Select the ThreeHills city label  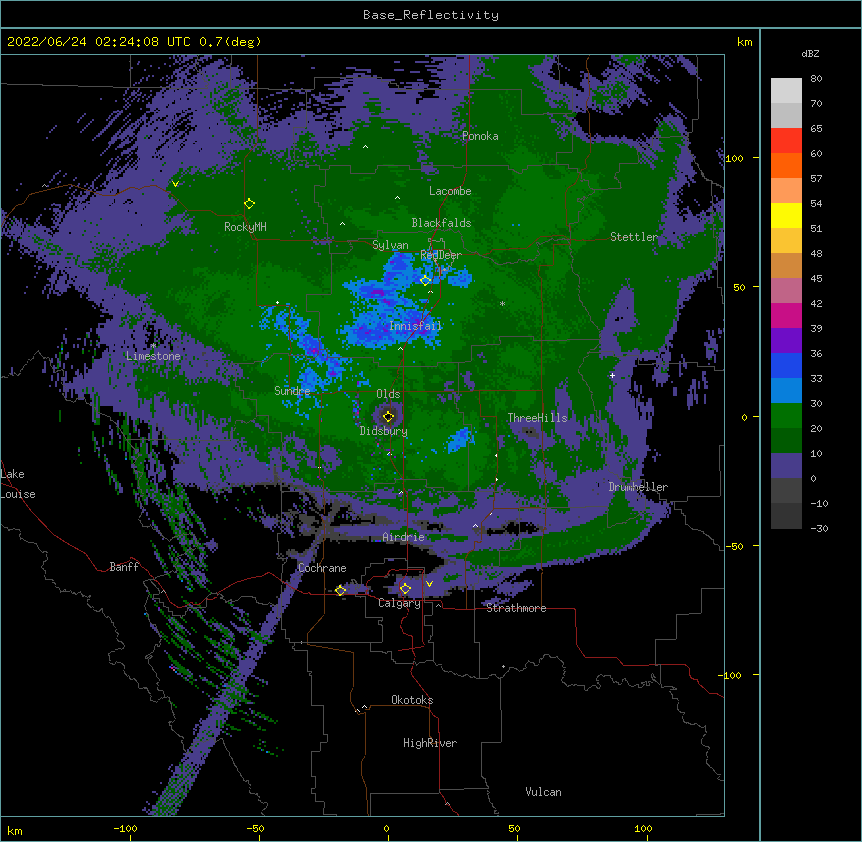coord(537,418)
